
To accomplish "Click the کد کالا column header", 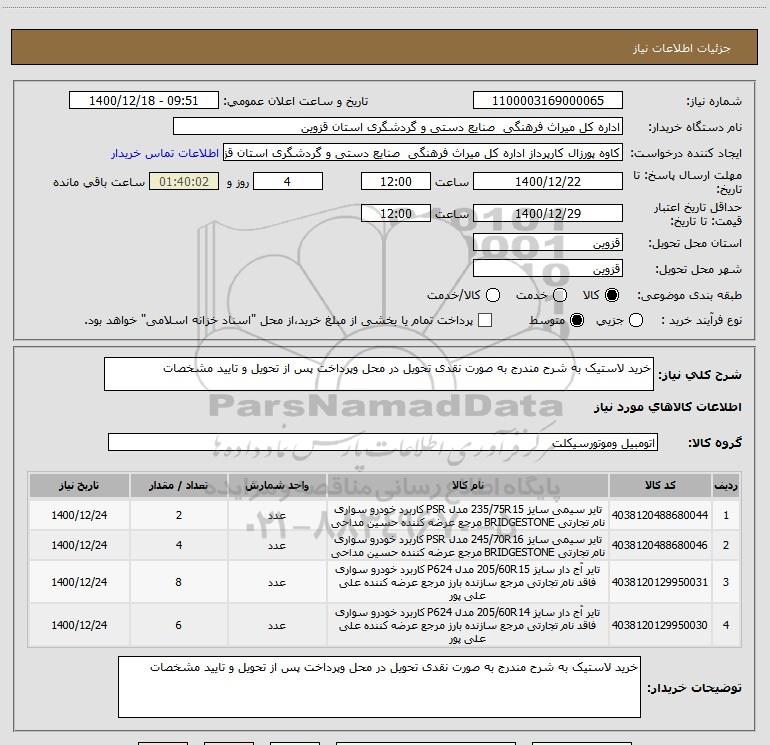I will (x=660, y=486).
